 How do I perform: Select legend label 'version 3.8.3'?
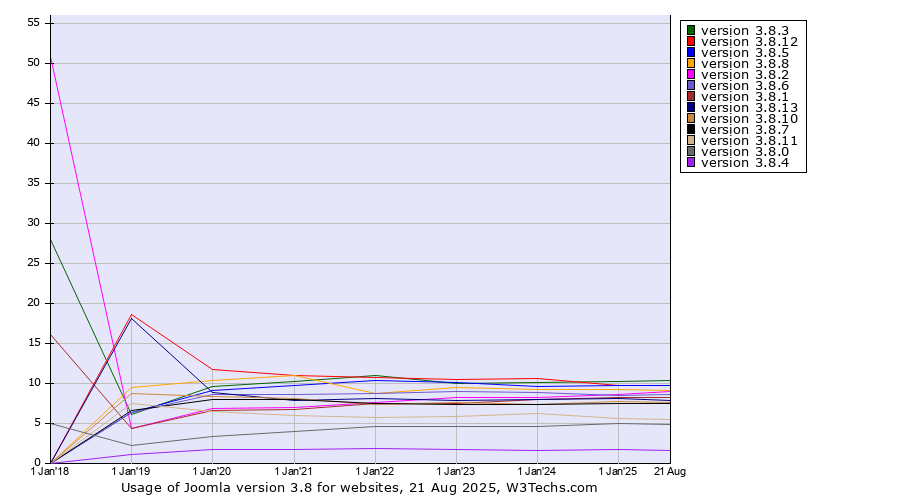tap(745, 30)
